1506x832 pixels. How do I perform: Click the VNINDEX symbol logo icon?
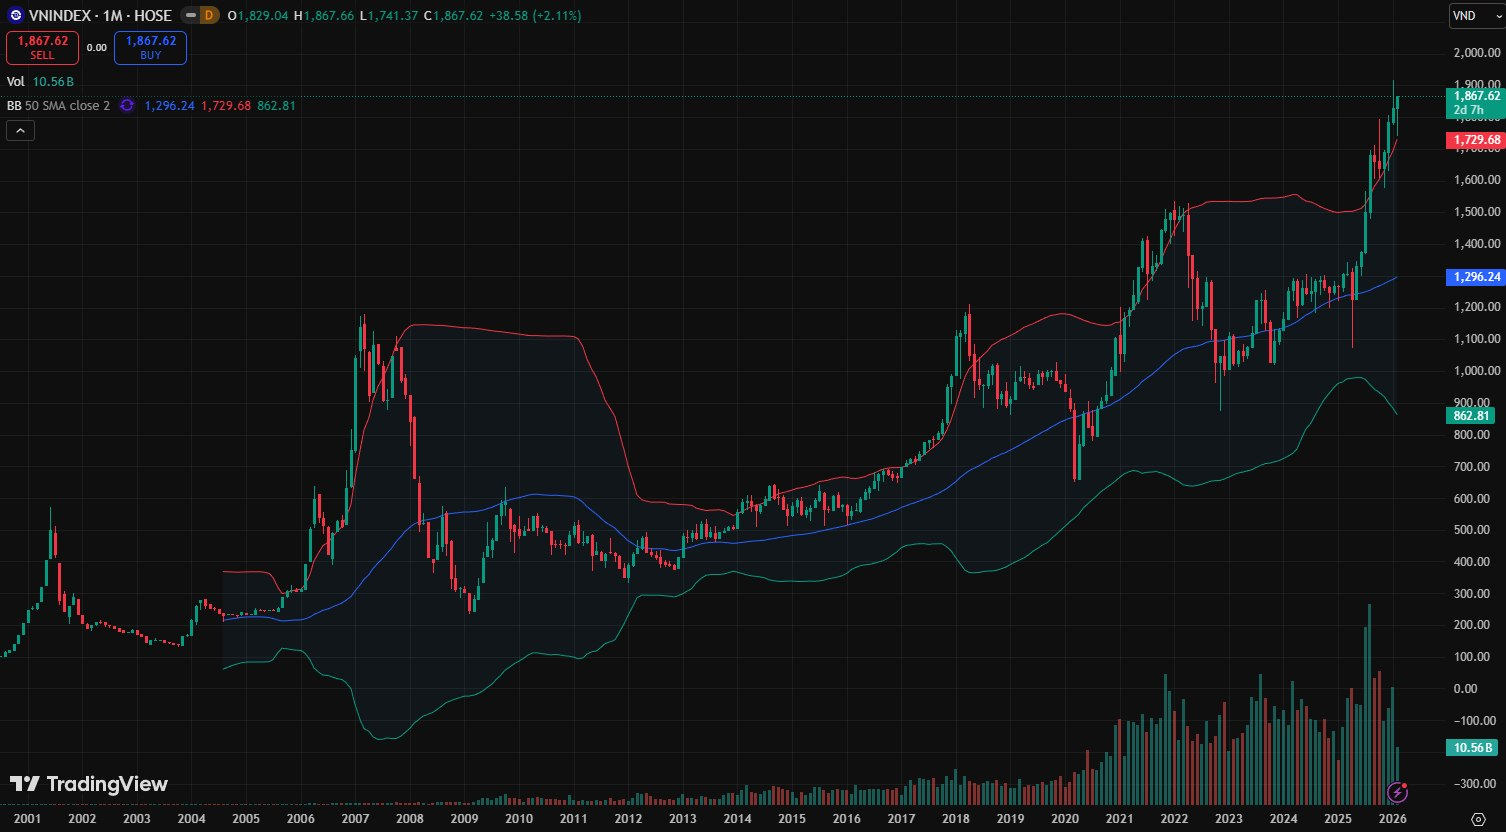click(15, 16)
